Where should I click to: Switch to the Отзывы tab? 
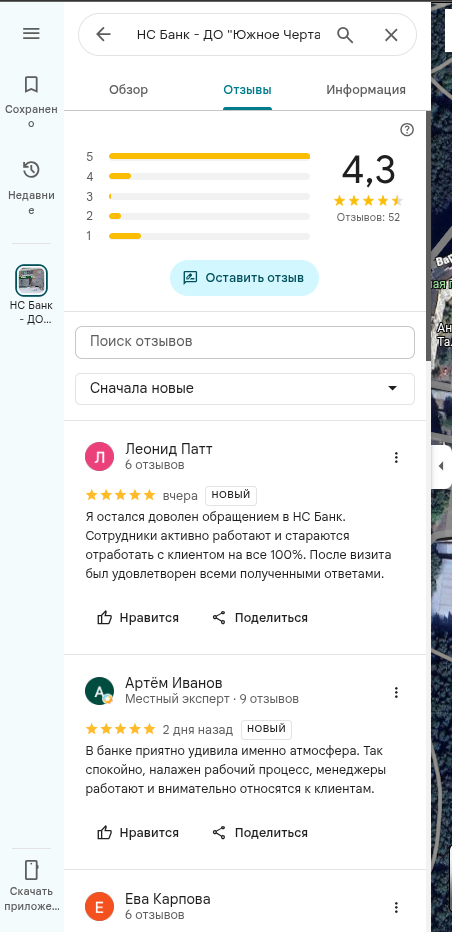247,90
